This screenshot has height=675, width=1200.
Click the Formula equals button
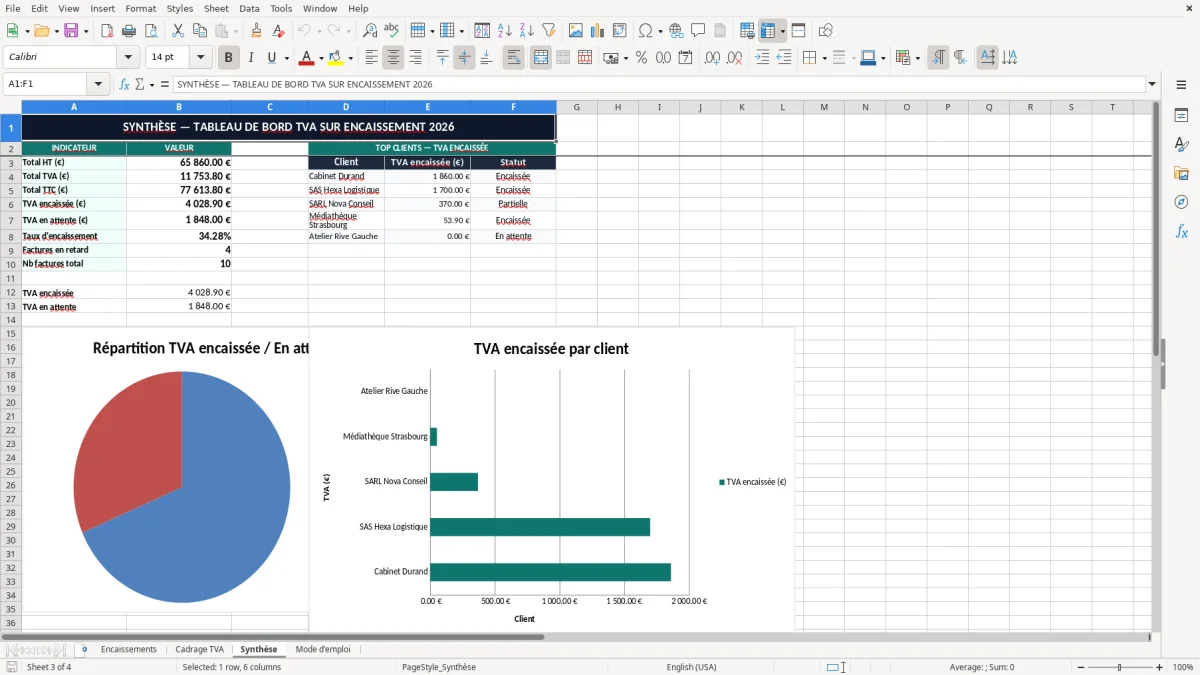[164, 85]
